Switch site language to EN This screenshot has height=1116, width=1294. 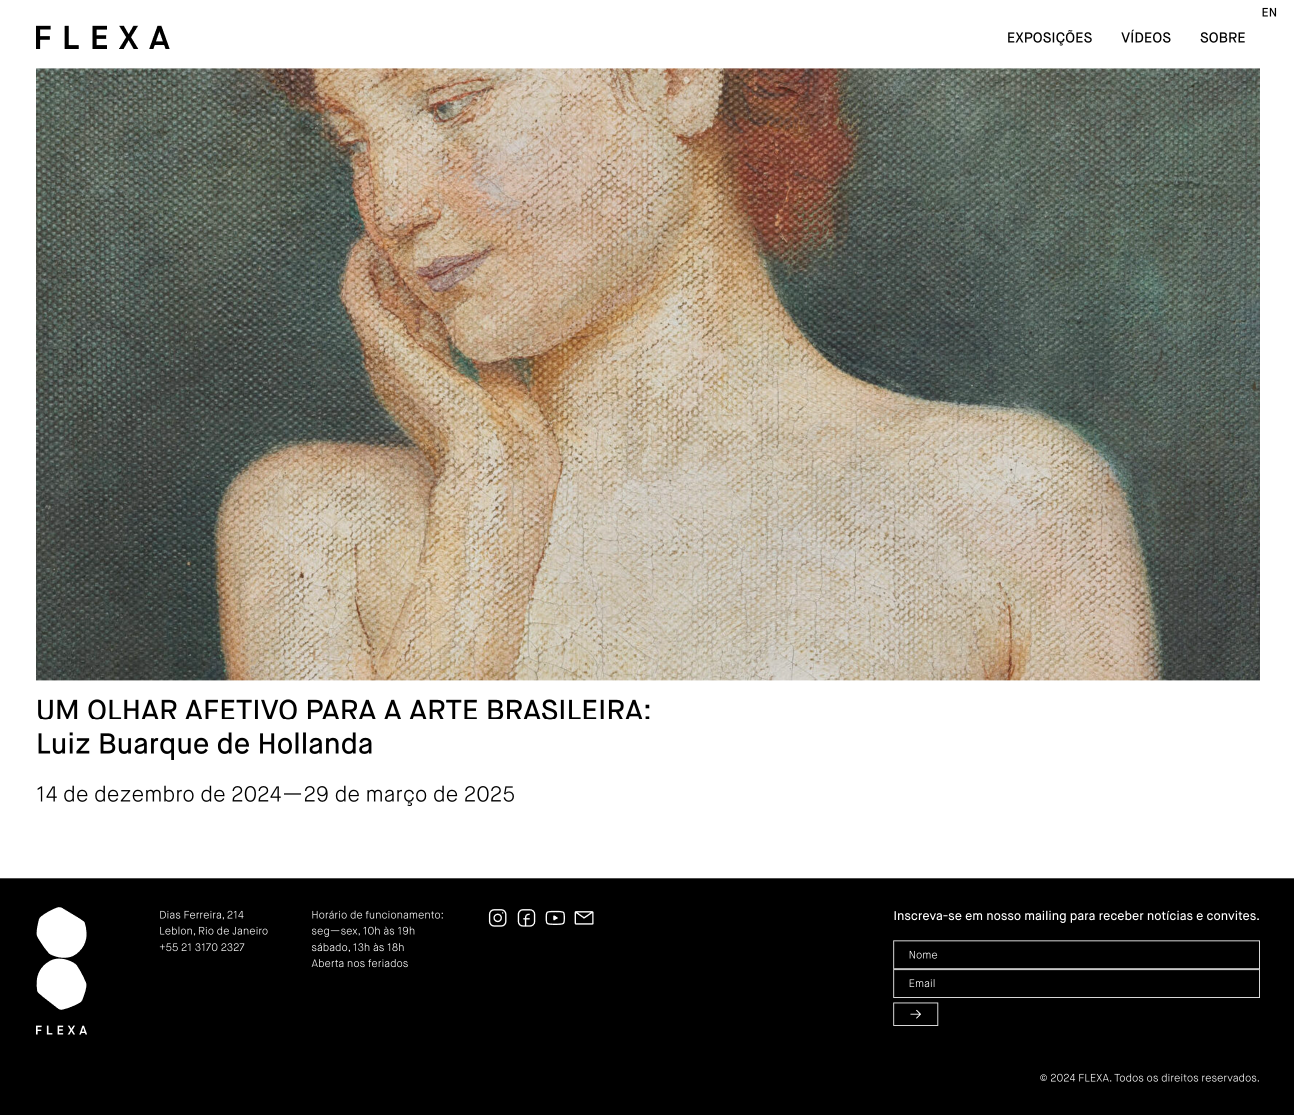[x=1269, y=13]
